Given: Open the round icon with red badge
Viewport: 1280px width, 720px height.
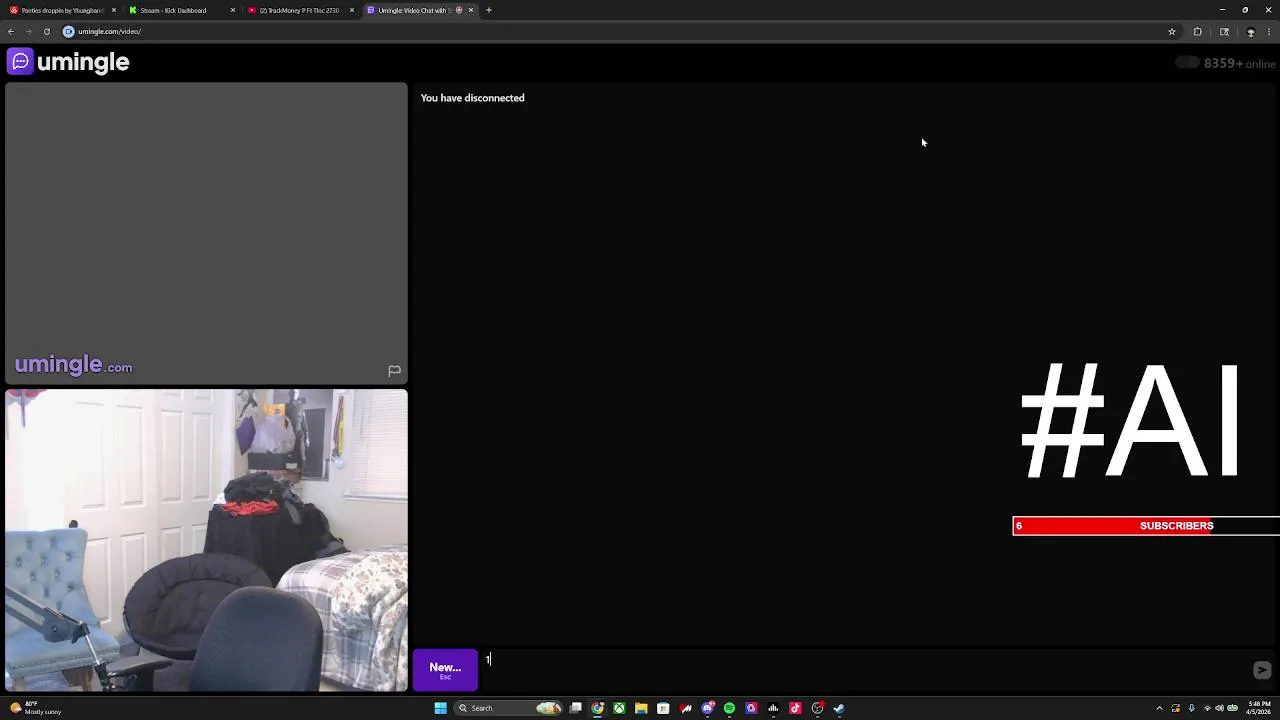Looking at the screenshot, I should tap(817, 708).
